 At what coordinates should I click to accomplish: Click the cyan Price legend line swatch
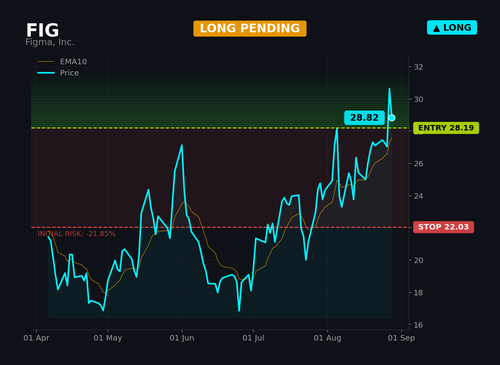pyautogui.click(x=46, y=73)
